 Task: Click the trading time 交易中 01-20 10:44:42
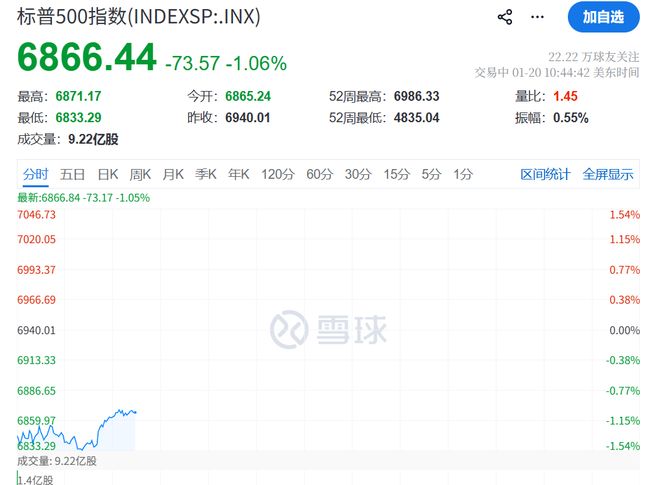[x=556, y=72]
